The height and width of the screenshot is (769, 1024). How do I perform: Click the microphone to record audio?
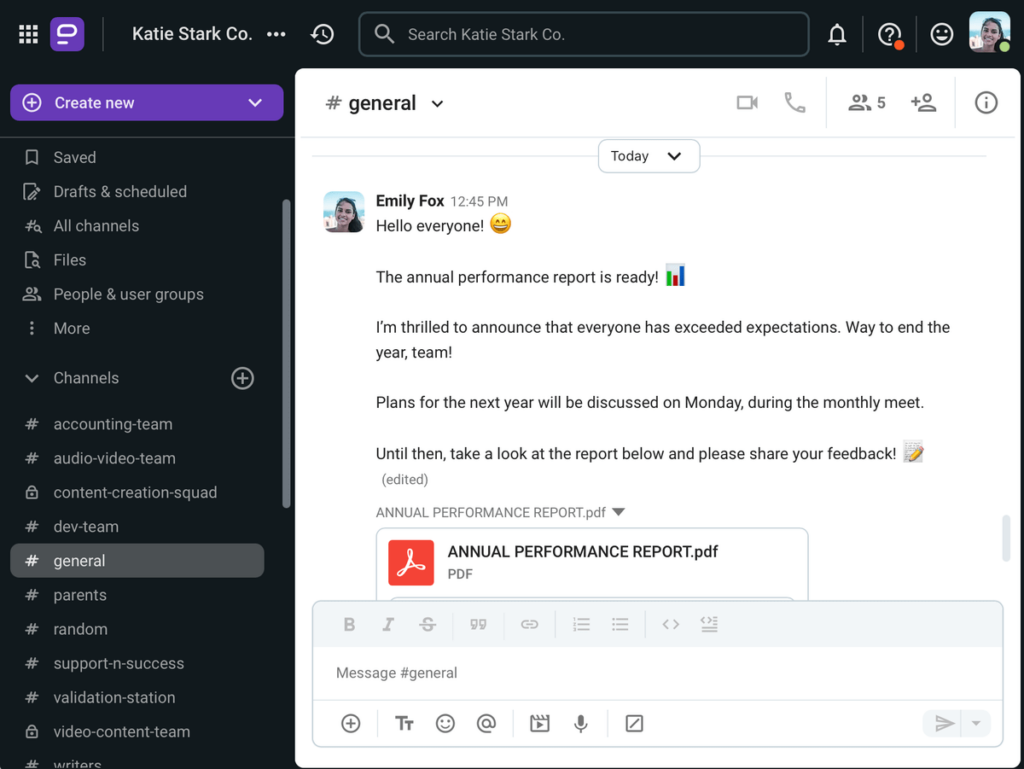tap(580, 724)
